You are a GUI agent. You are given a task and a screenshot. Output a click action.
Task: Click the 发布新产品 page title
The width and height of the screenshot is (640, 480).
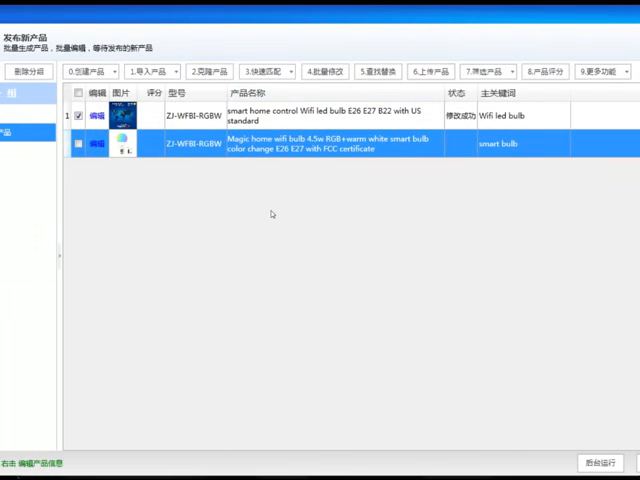25,38
